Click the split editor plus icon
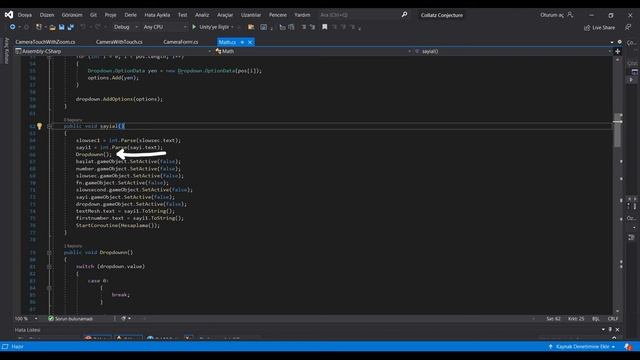640x360 pixels. click(618, 51)
